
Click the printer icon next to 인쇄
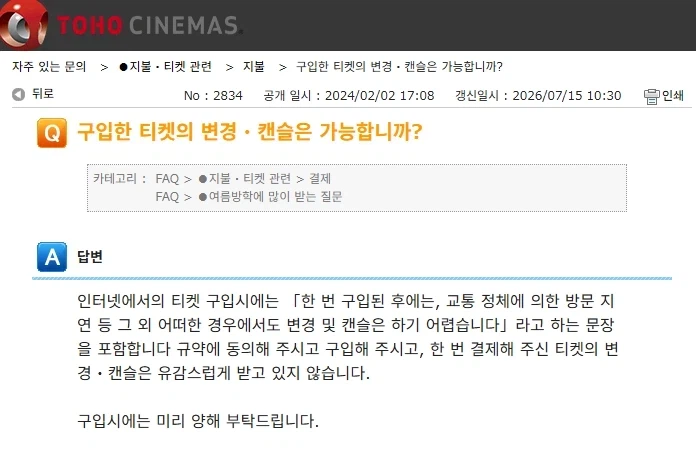(x=651, y=96)
